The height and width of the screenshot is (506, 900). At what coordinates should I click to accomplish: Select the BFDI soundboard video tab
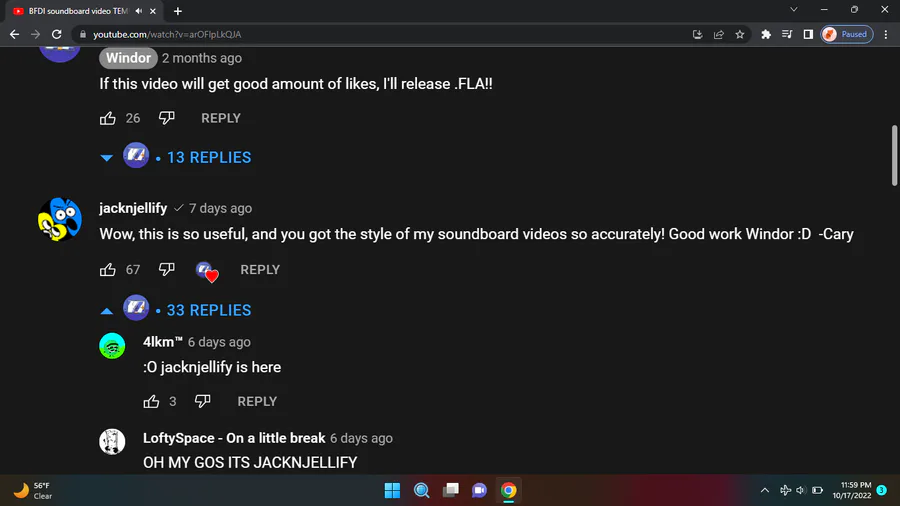coord(80,11)
